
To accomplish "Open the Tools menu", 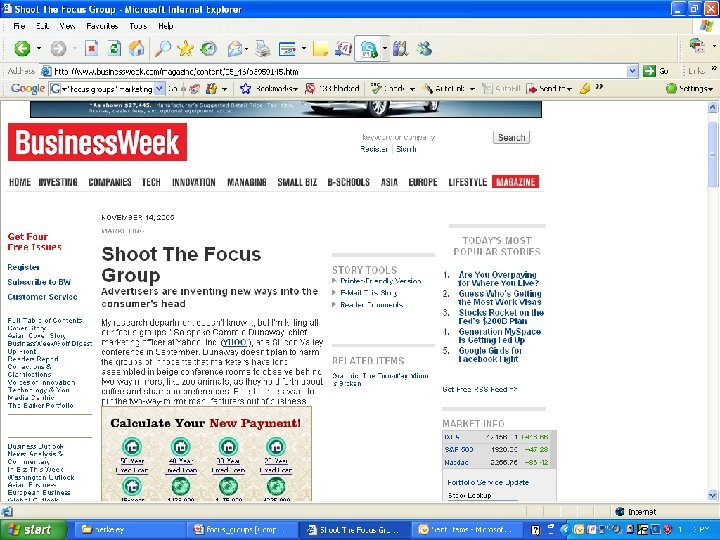I will tap(138, 26).
